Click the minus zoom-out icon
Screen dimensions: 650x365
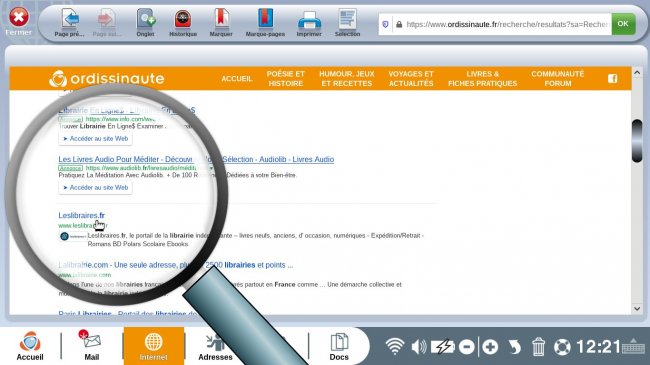(x=467, y=347)
